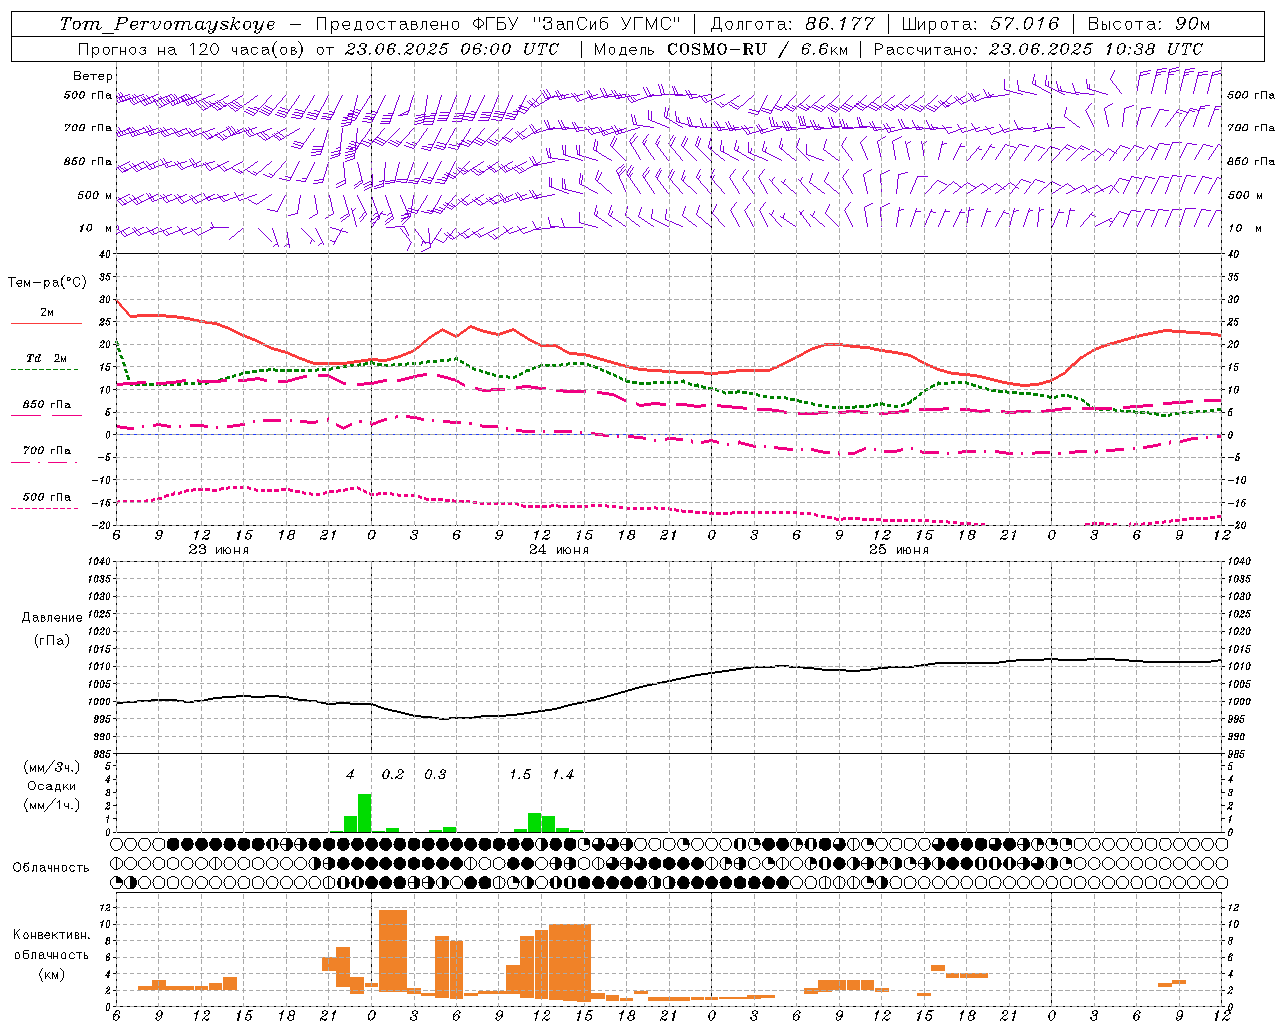
Task: Click the 850 гПа temperature legend entry
Action: [46, 405]
